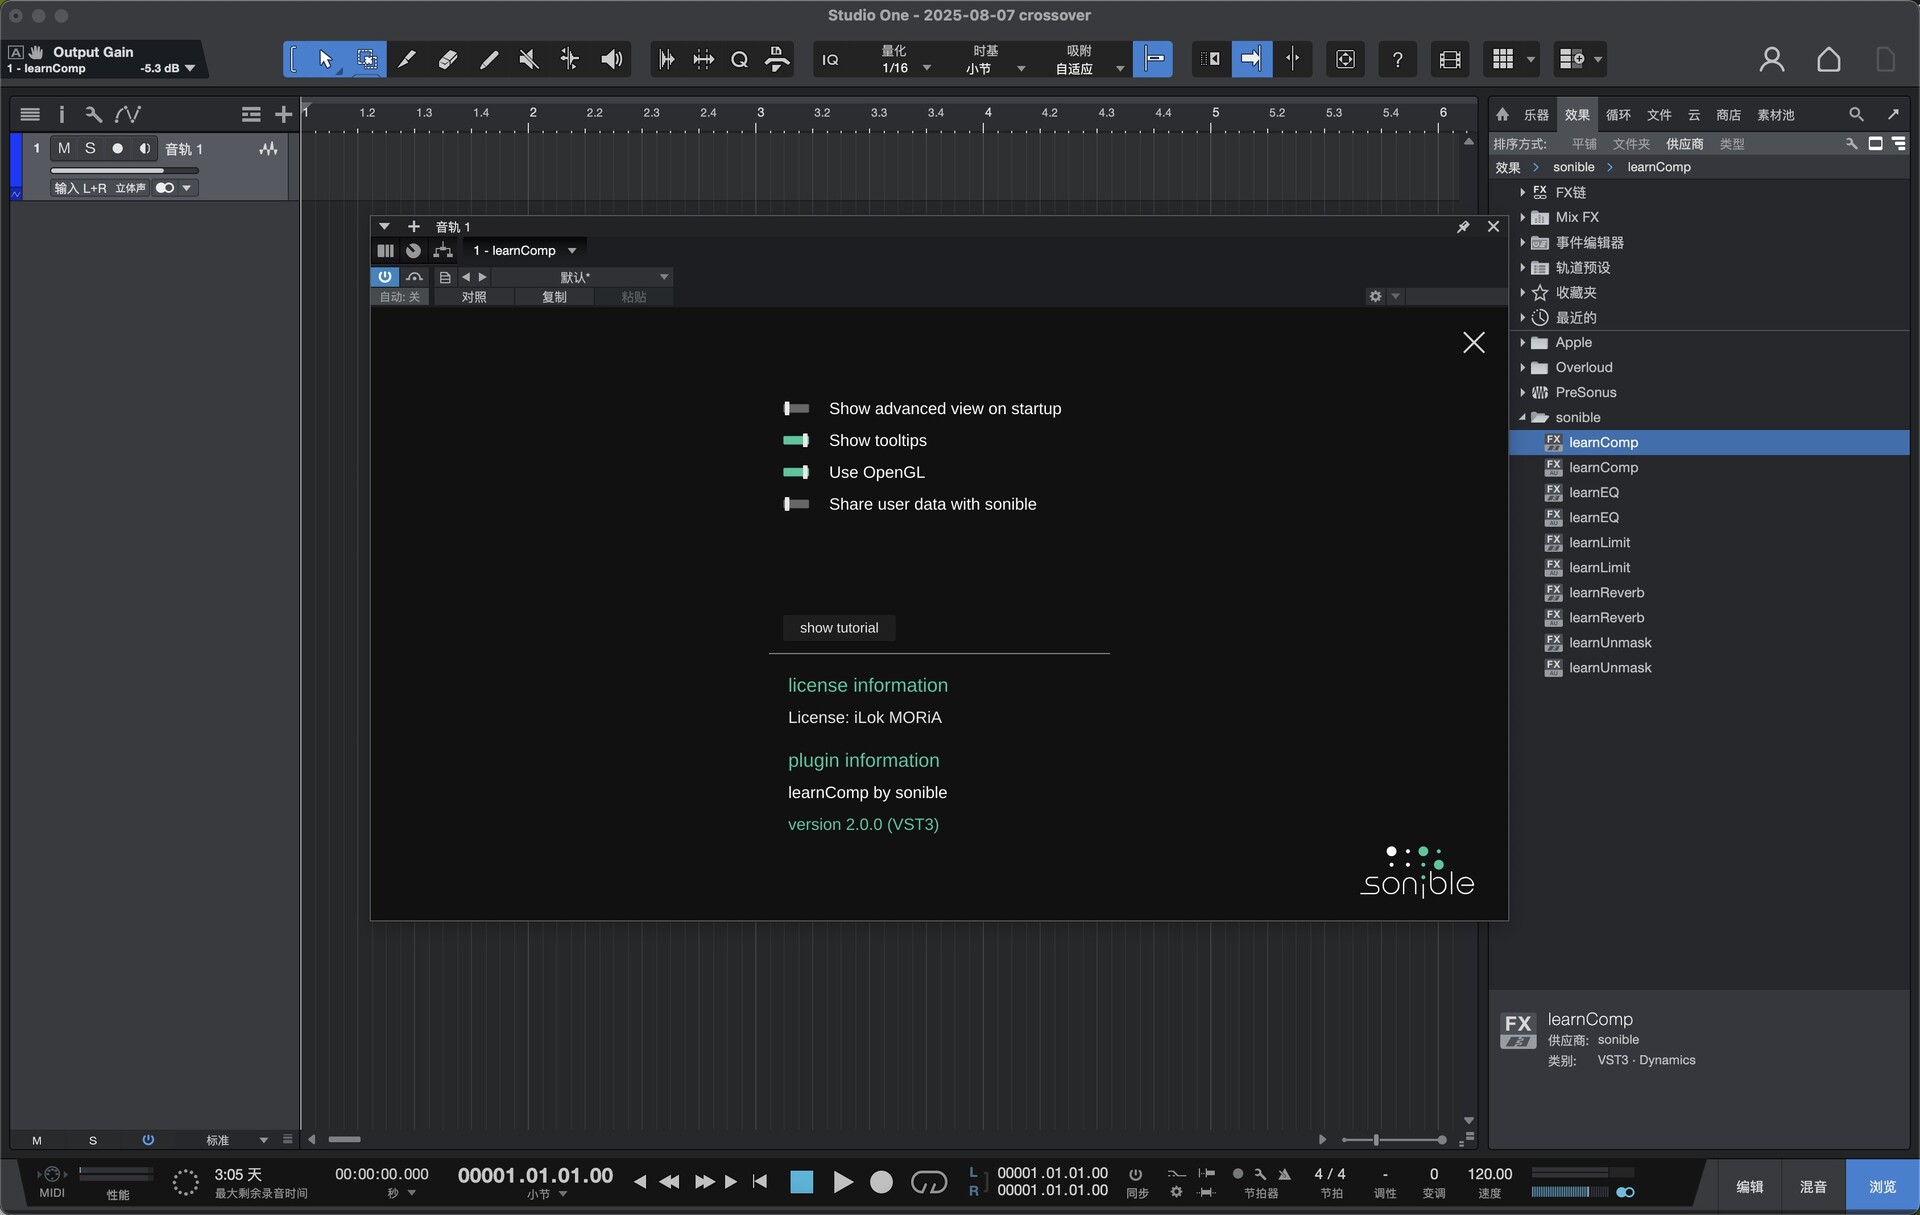The width and height of the screenshot is (1920, 1215).
Task: Open track inspector info icon
Action: pos(61,114)
